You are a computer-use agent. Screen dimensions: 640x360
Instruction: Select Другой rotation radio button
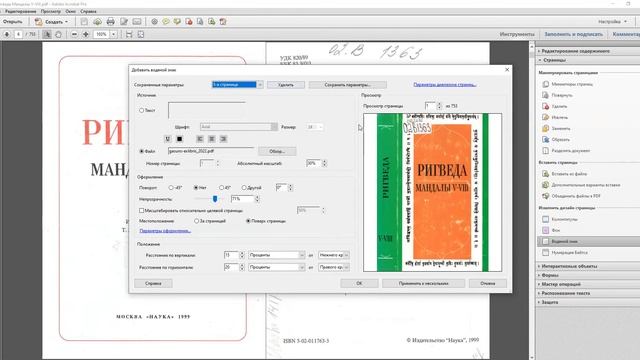click(244, 188)
